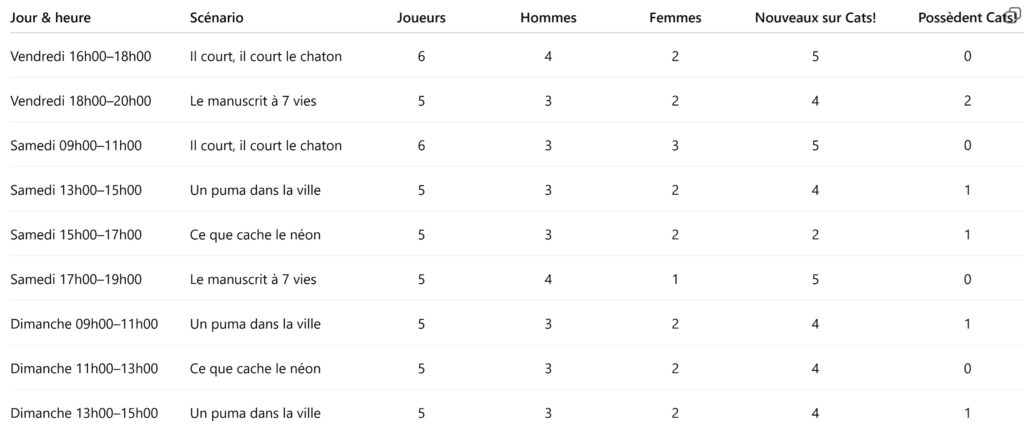Select the "Samedi 15h00–17h00" time slot cell

76,235
